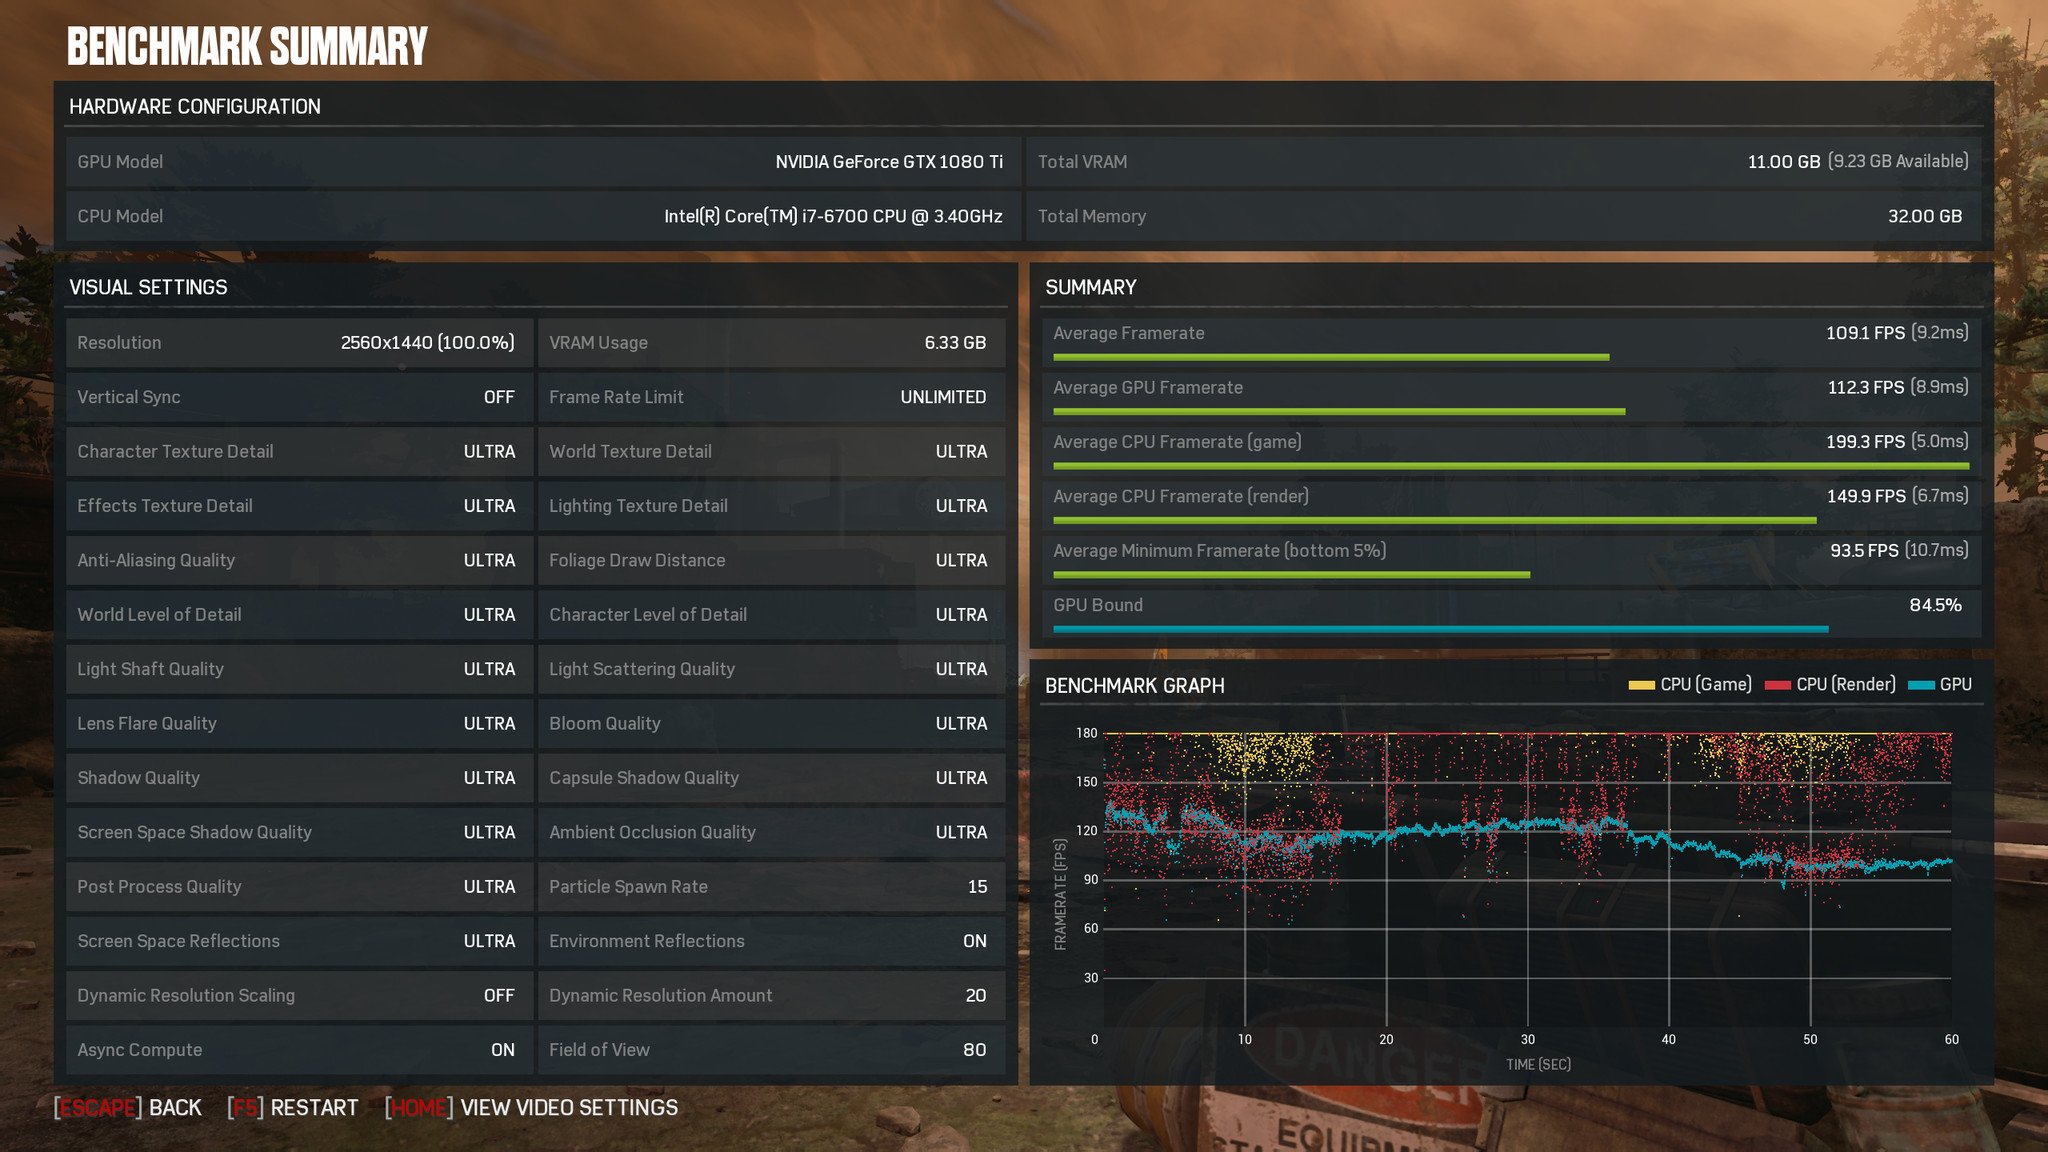Click the GPU Model NVIDIA GeForce row
Viewport: 2048px width, 1152px height.
coord(540,162)
